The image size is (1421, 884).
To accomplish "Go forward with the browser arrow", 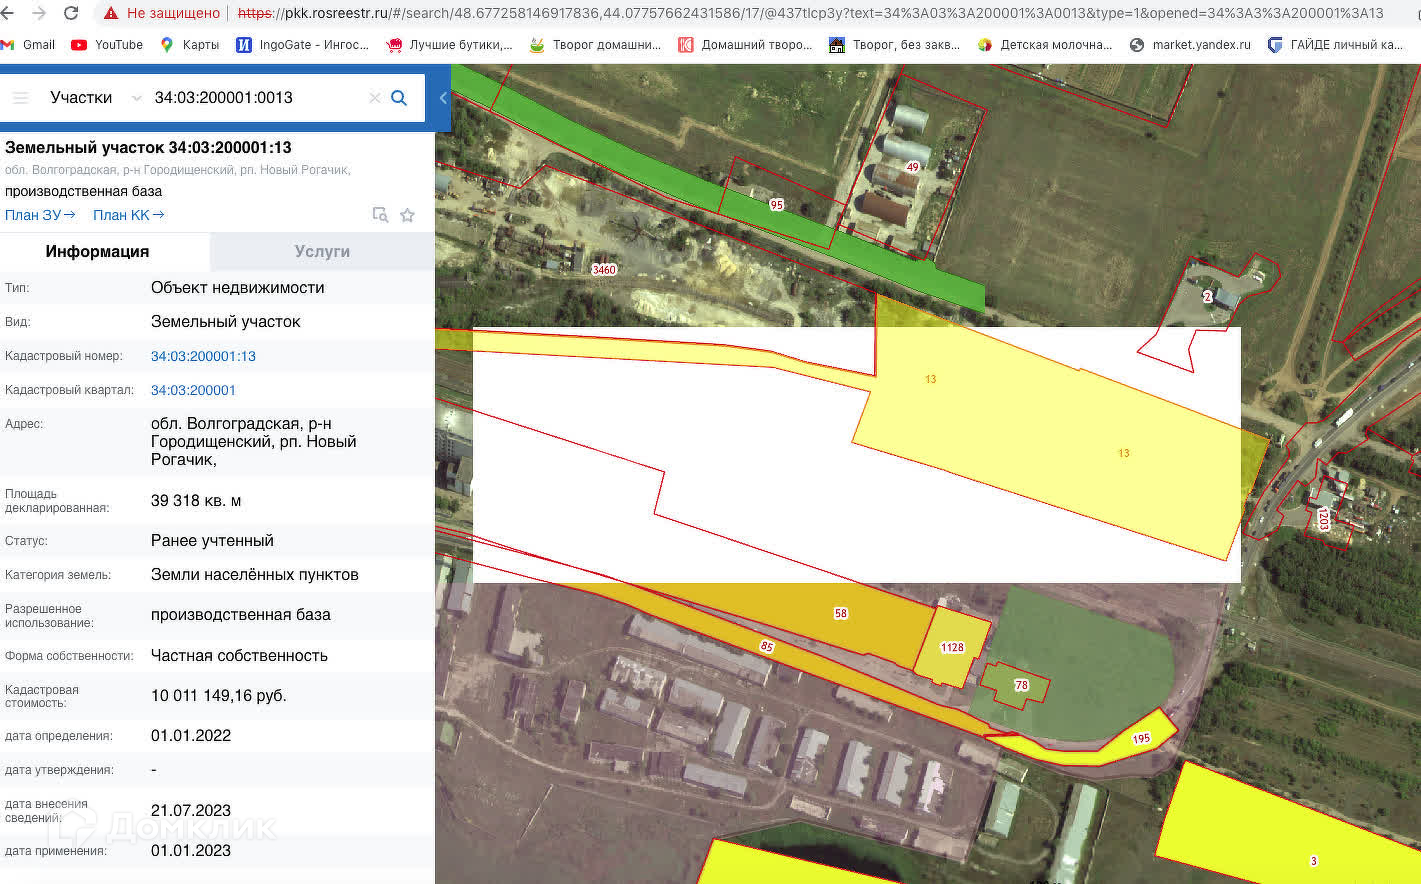I will pos(39,13).
